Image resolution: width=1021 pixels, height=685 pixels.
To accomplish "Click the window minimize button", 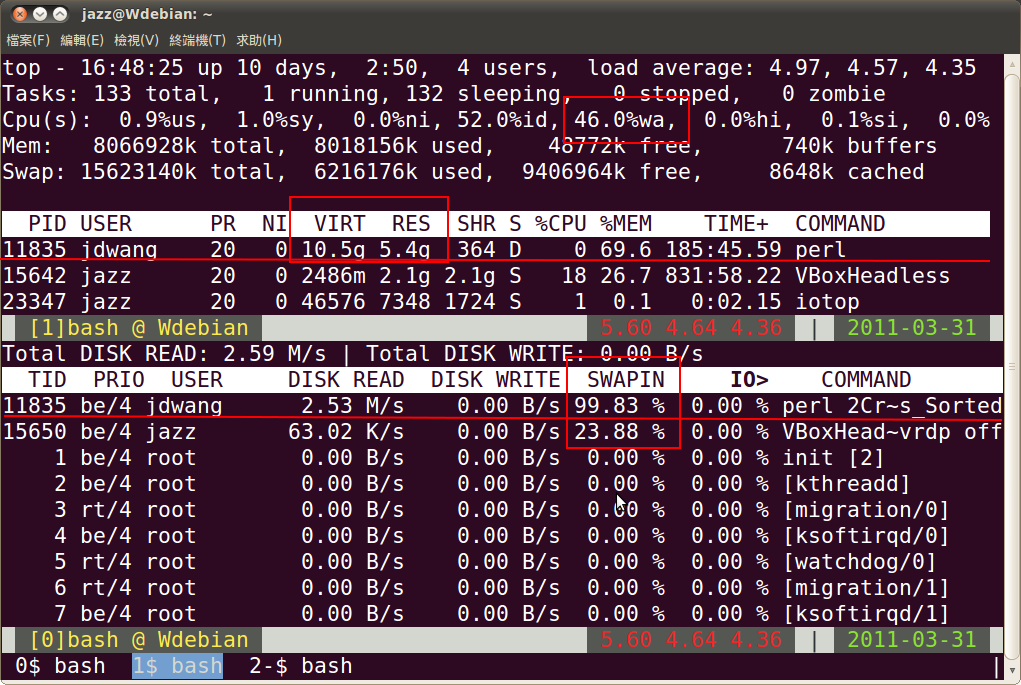I will 40,14.
